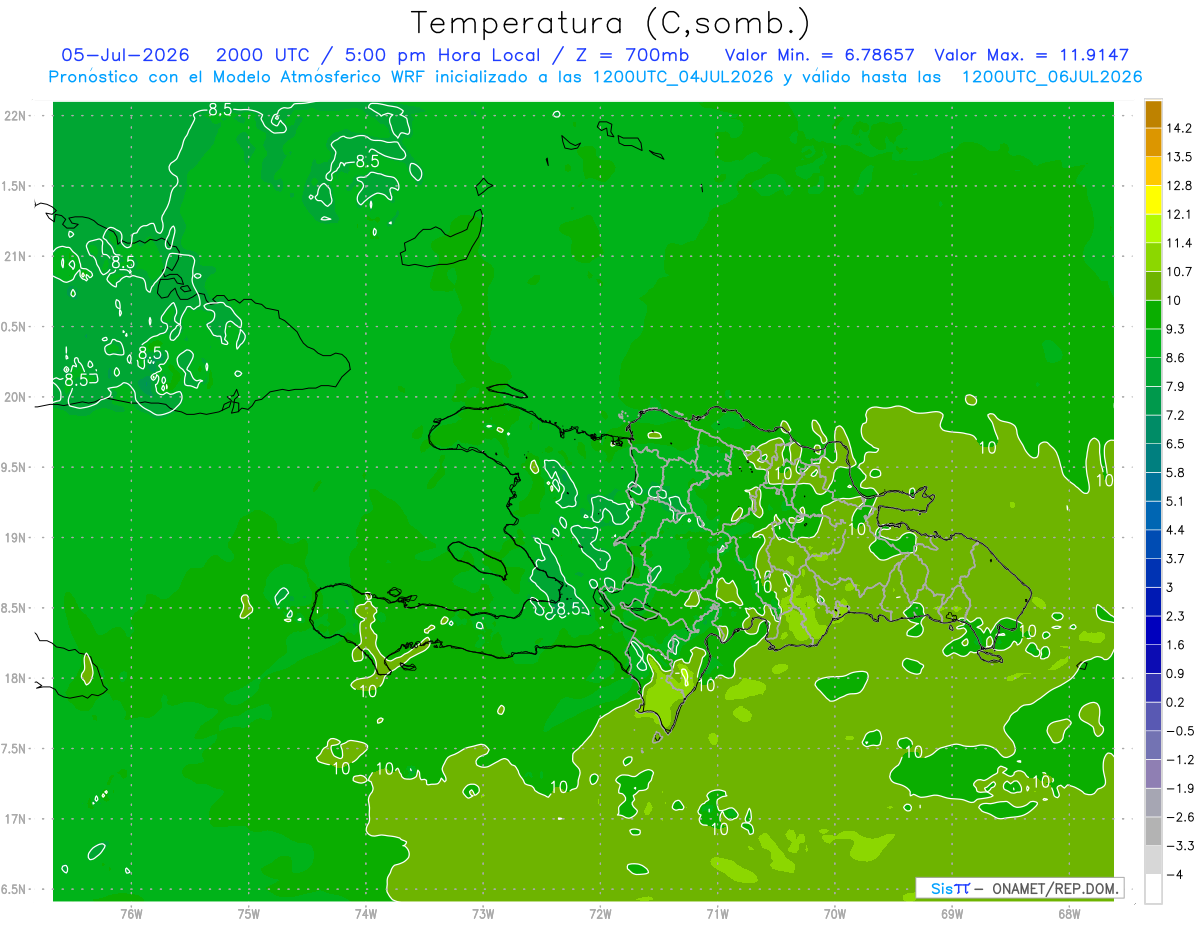Pick the white band below -4 on scale
This screenshot has height=927, width=1200.
pos(1153,889)
